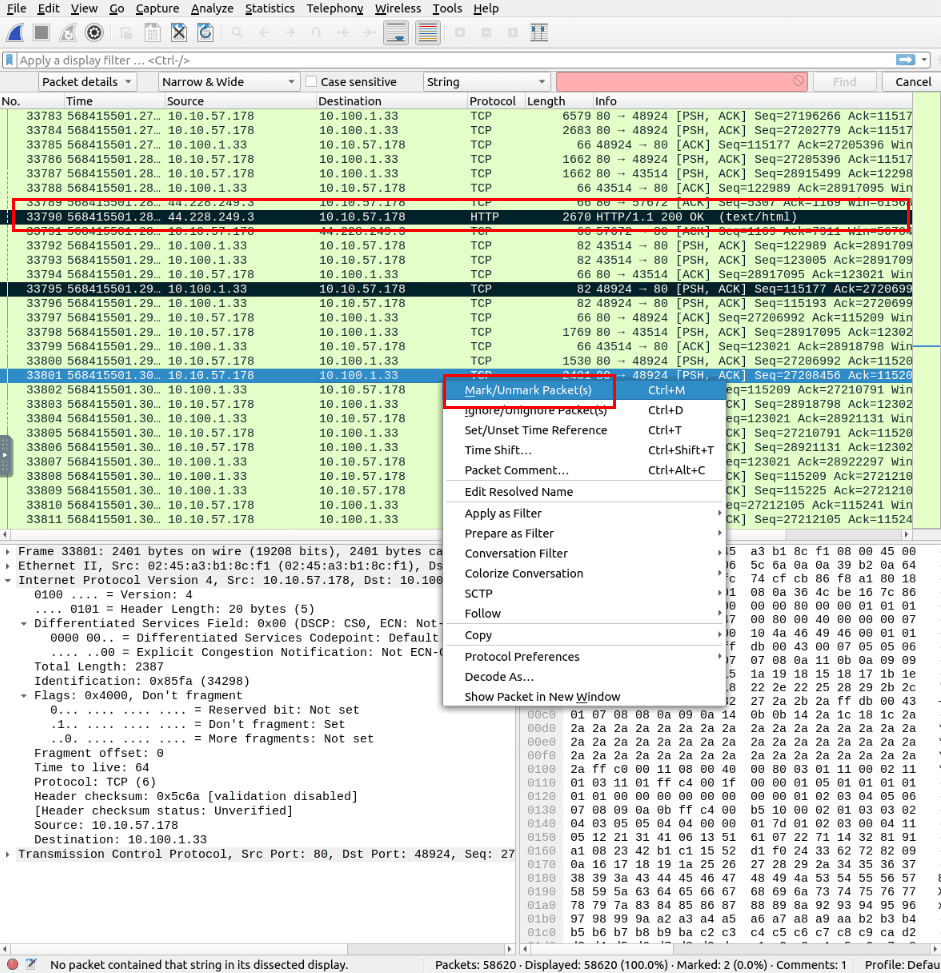Toggle colorize packet list icon
941x973 pixels.
pos(428,33)
